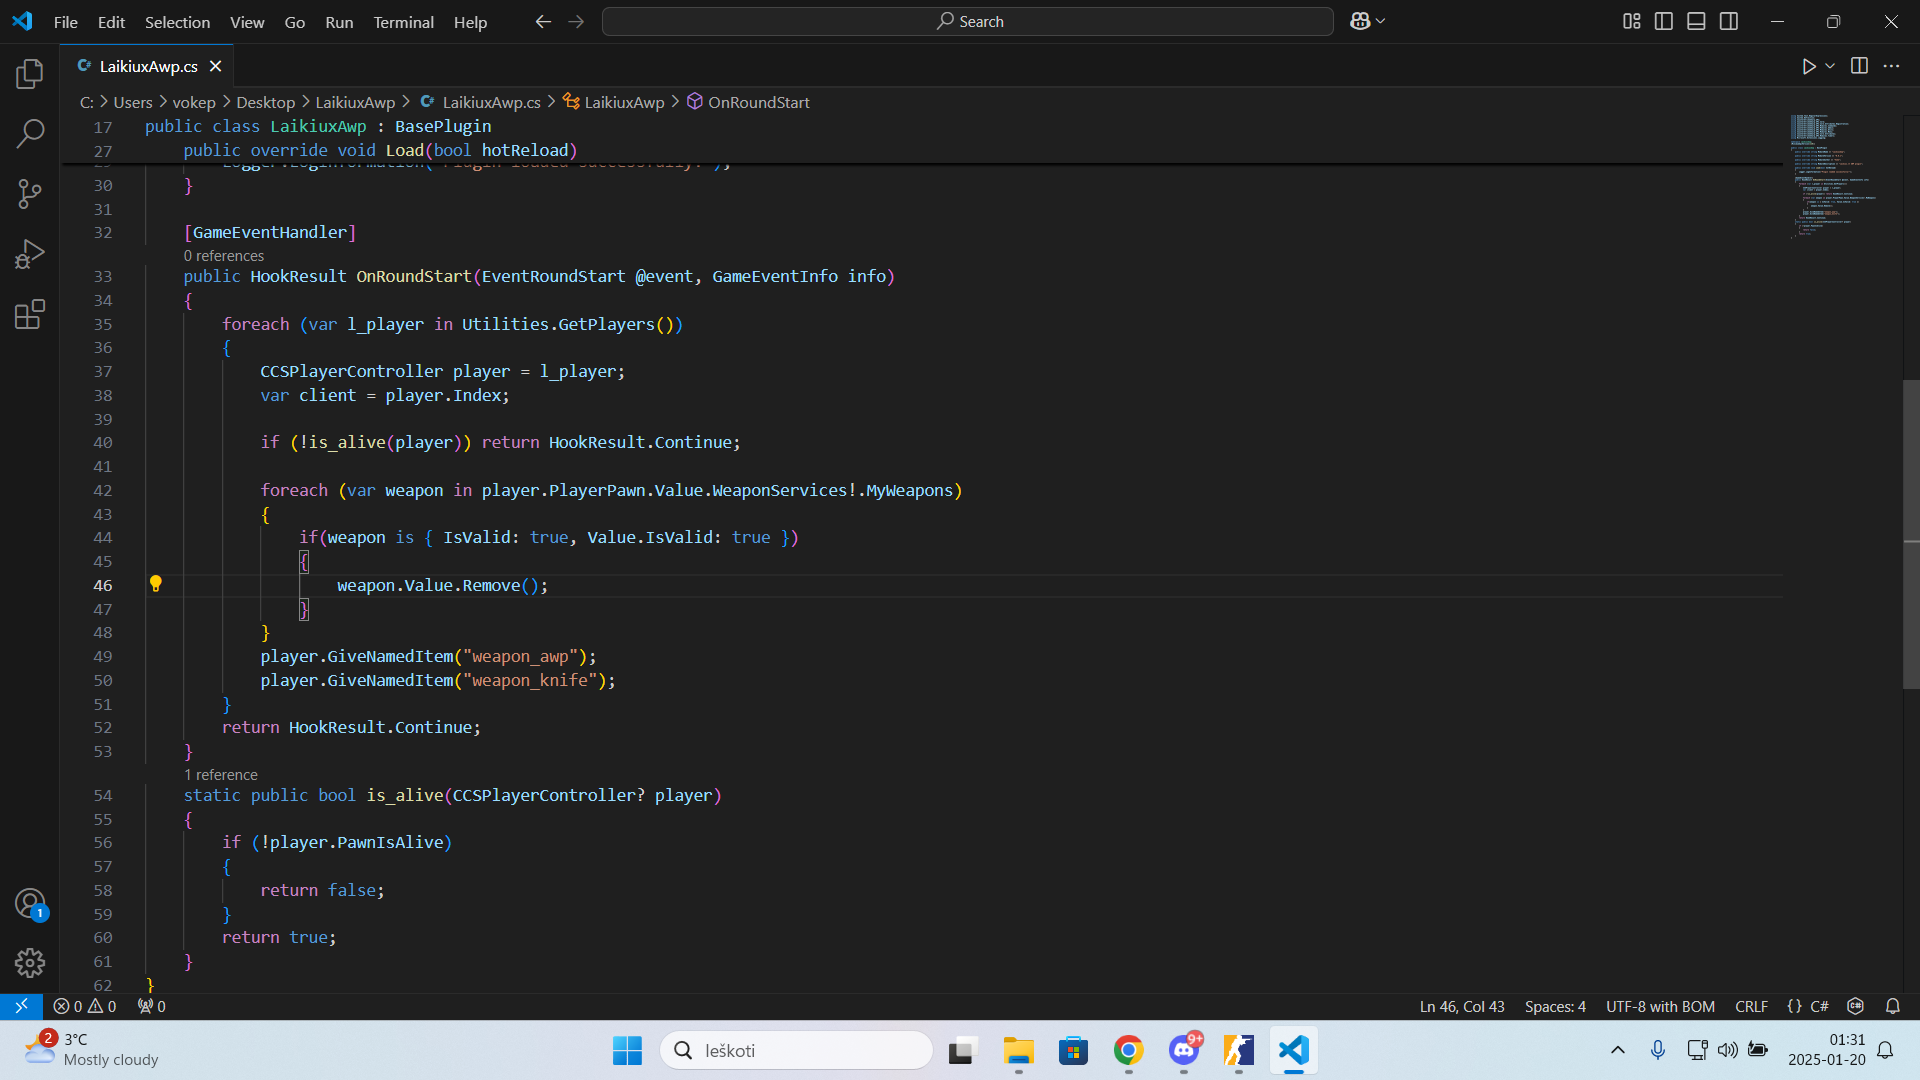The image size is (1920, 1080).
Task: Change encoding via UTF-8 with BOM
Action: [1660, 1006]
